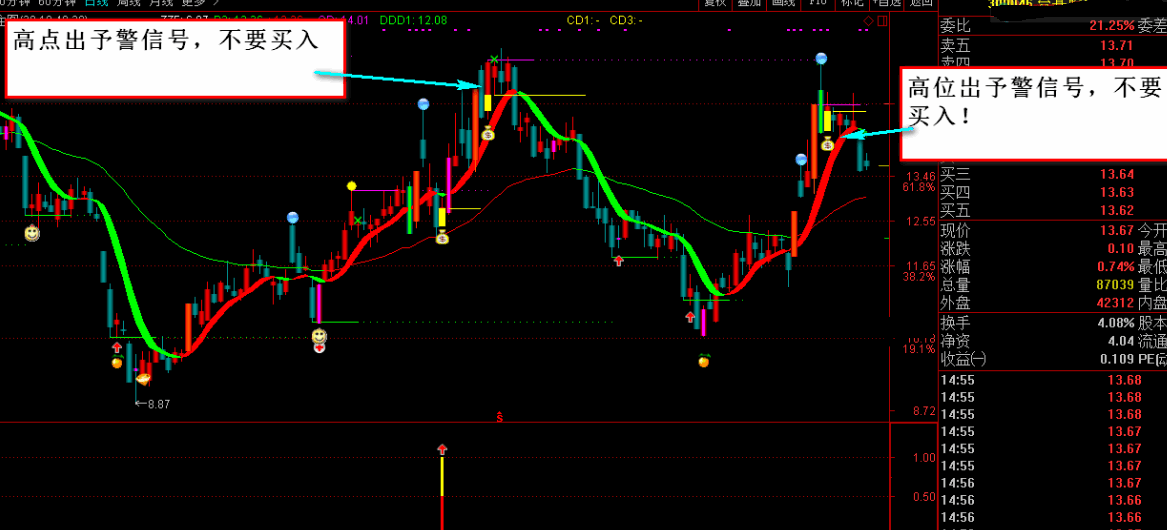Click the smiley face marker under the leftmost candles
The height and width of the screenshot is (530, 1167).
[x=32, y=234]
